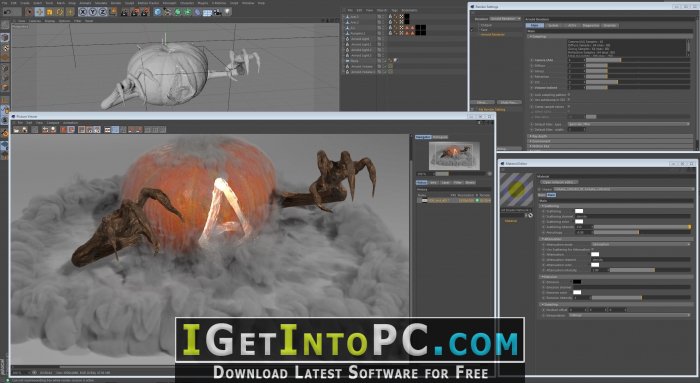The width and height of the screenshot is (700, 383).
Task: Toggle the Y axis lock icon
Action: click(x=92, y=12)
